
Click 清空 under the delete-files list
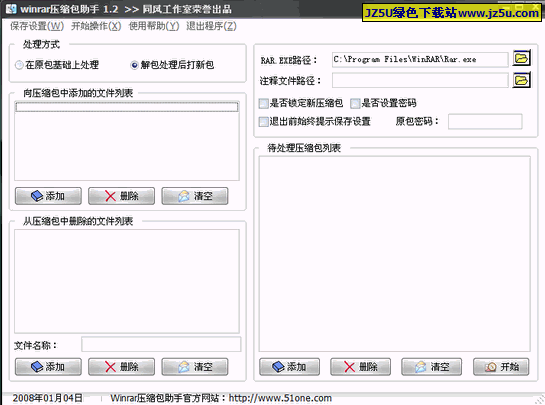click(195, 367)
